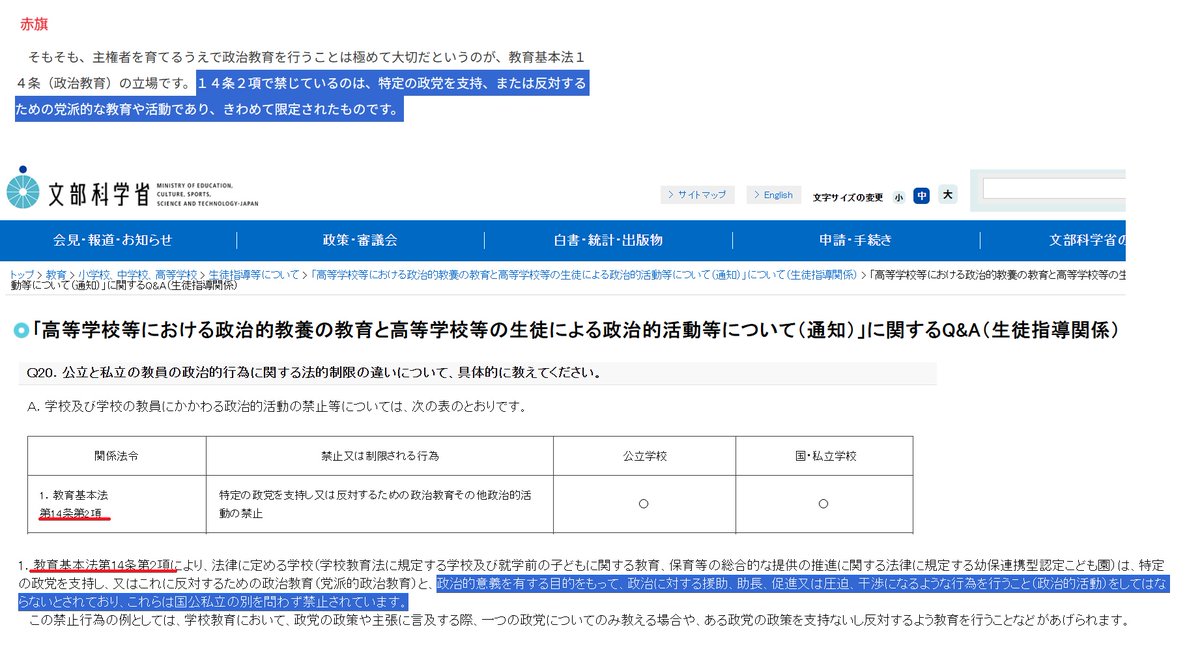Click the Q20 question heading

pyautogui.click(x=314, y=374)
